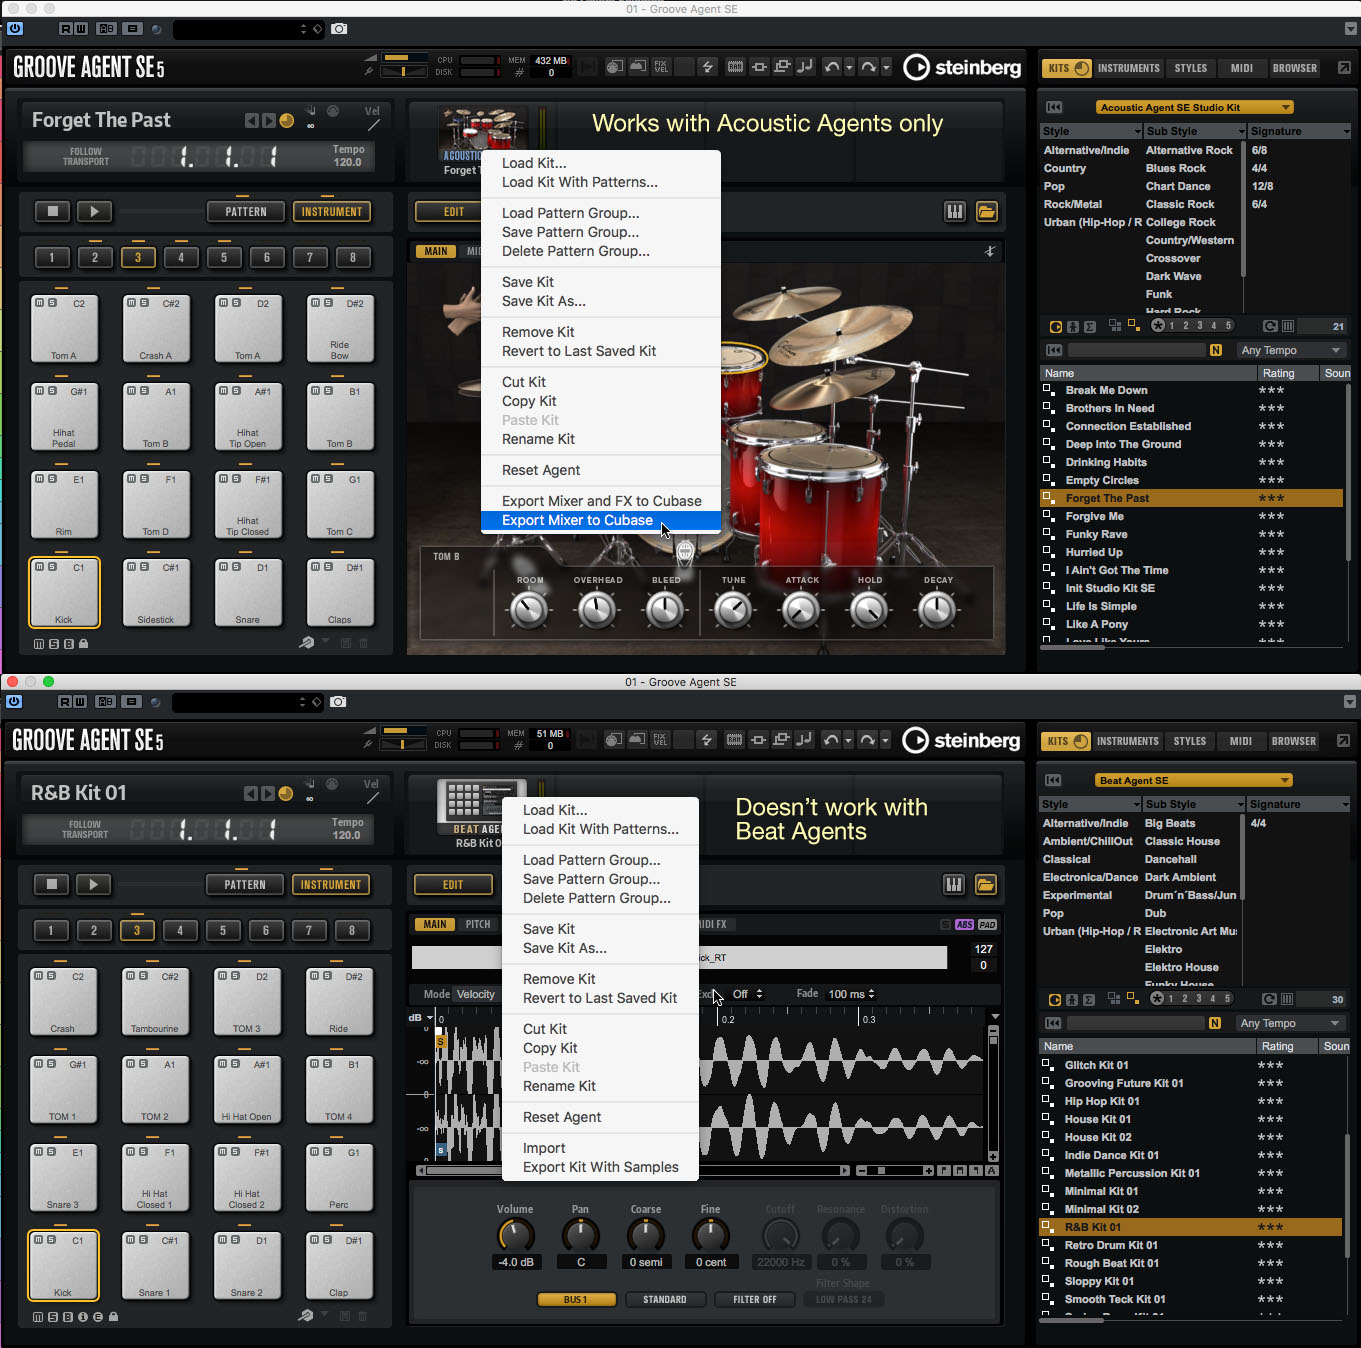Click search field above Forget The Past kit list
1361x1348 pixels.
coord(1138,350)
